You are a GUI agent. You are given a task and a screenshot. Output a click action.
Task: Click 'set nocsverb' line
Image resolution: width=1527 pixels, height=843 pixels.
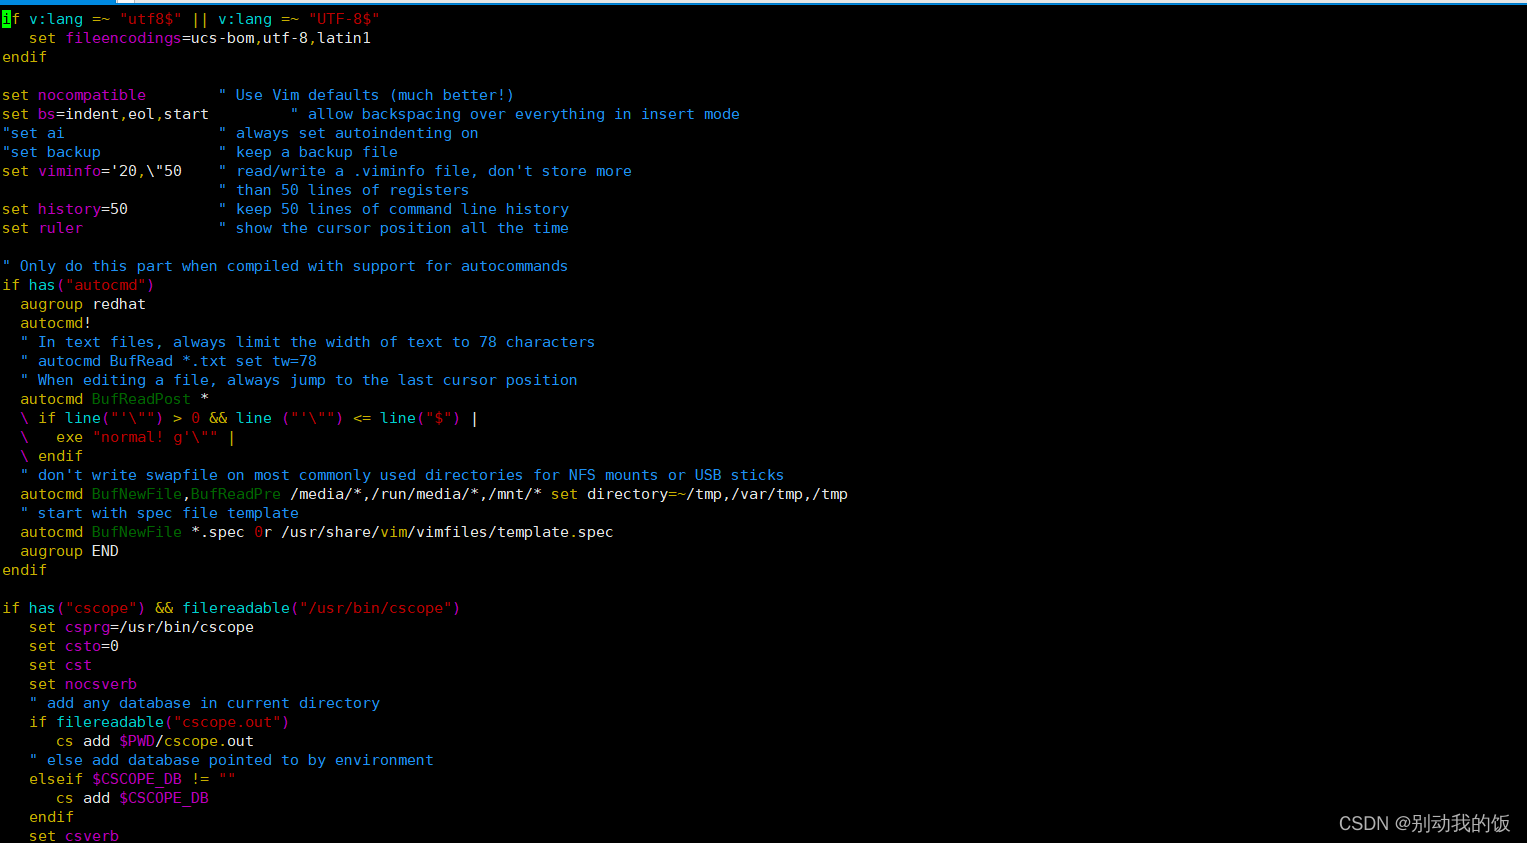click(83, 684)
